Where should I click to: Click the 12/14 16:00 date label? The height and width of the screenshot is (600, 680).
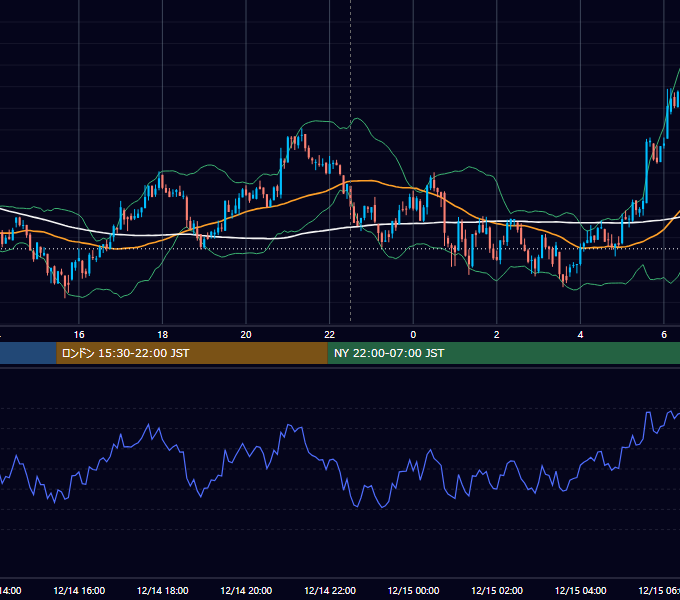tap(79, 590)
